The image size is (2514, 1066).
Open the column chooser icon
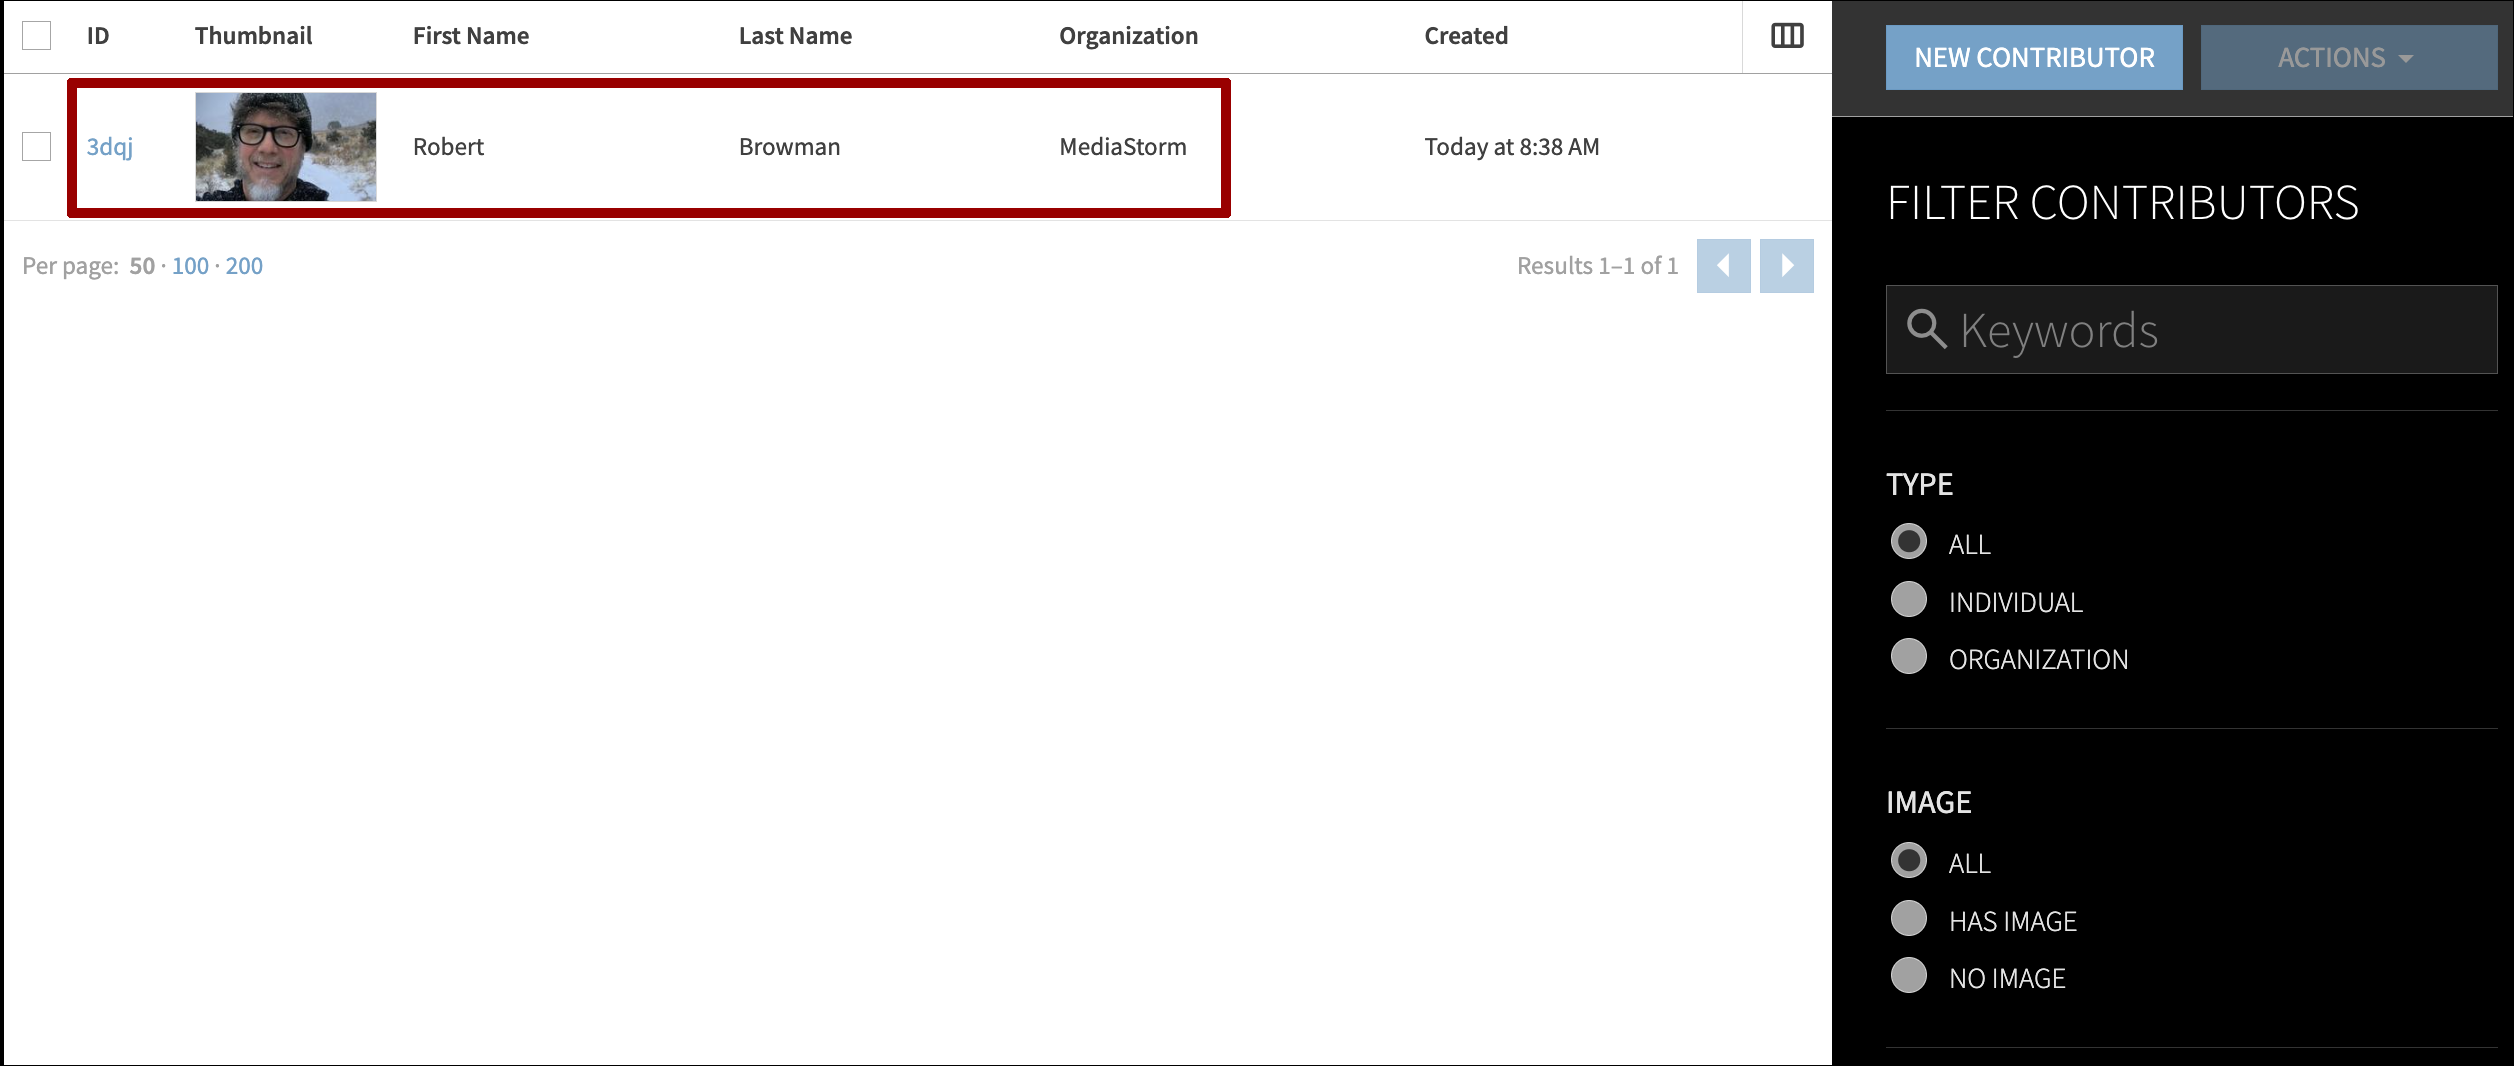point(1786,36)
